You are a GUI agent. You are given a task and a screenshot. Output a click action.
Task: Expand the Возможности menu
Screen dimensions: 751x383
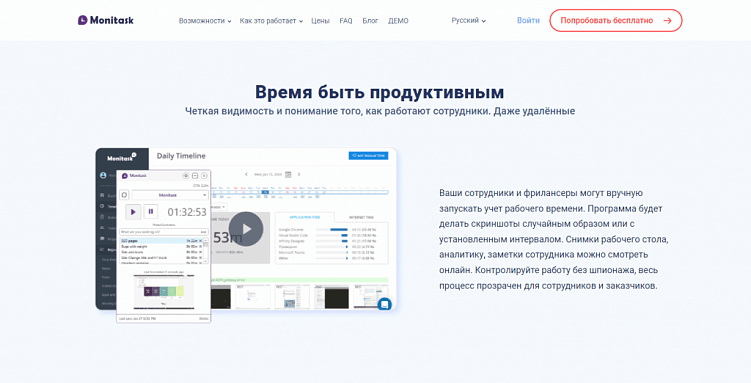pos(205,21)
